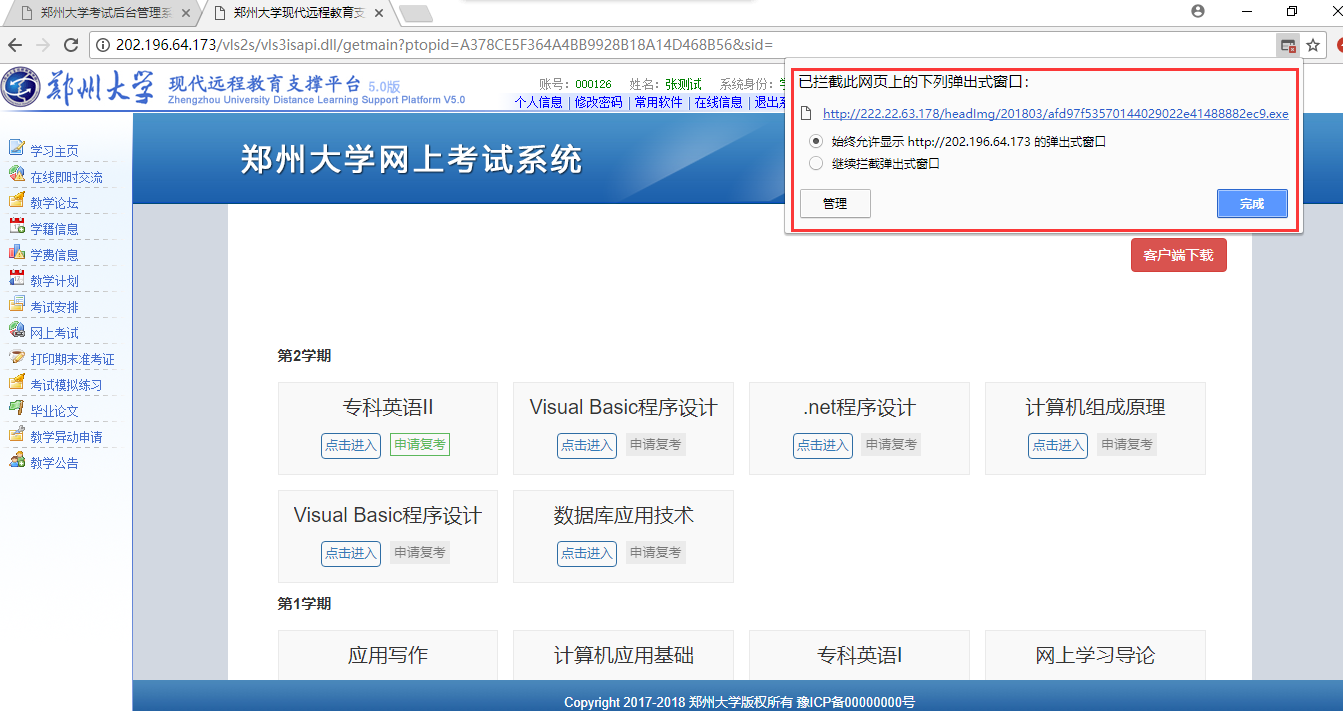Select 继续拦截弹出式窗口 radio option

816,163
